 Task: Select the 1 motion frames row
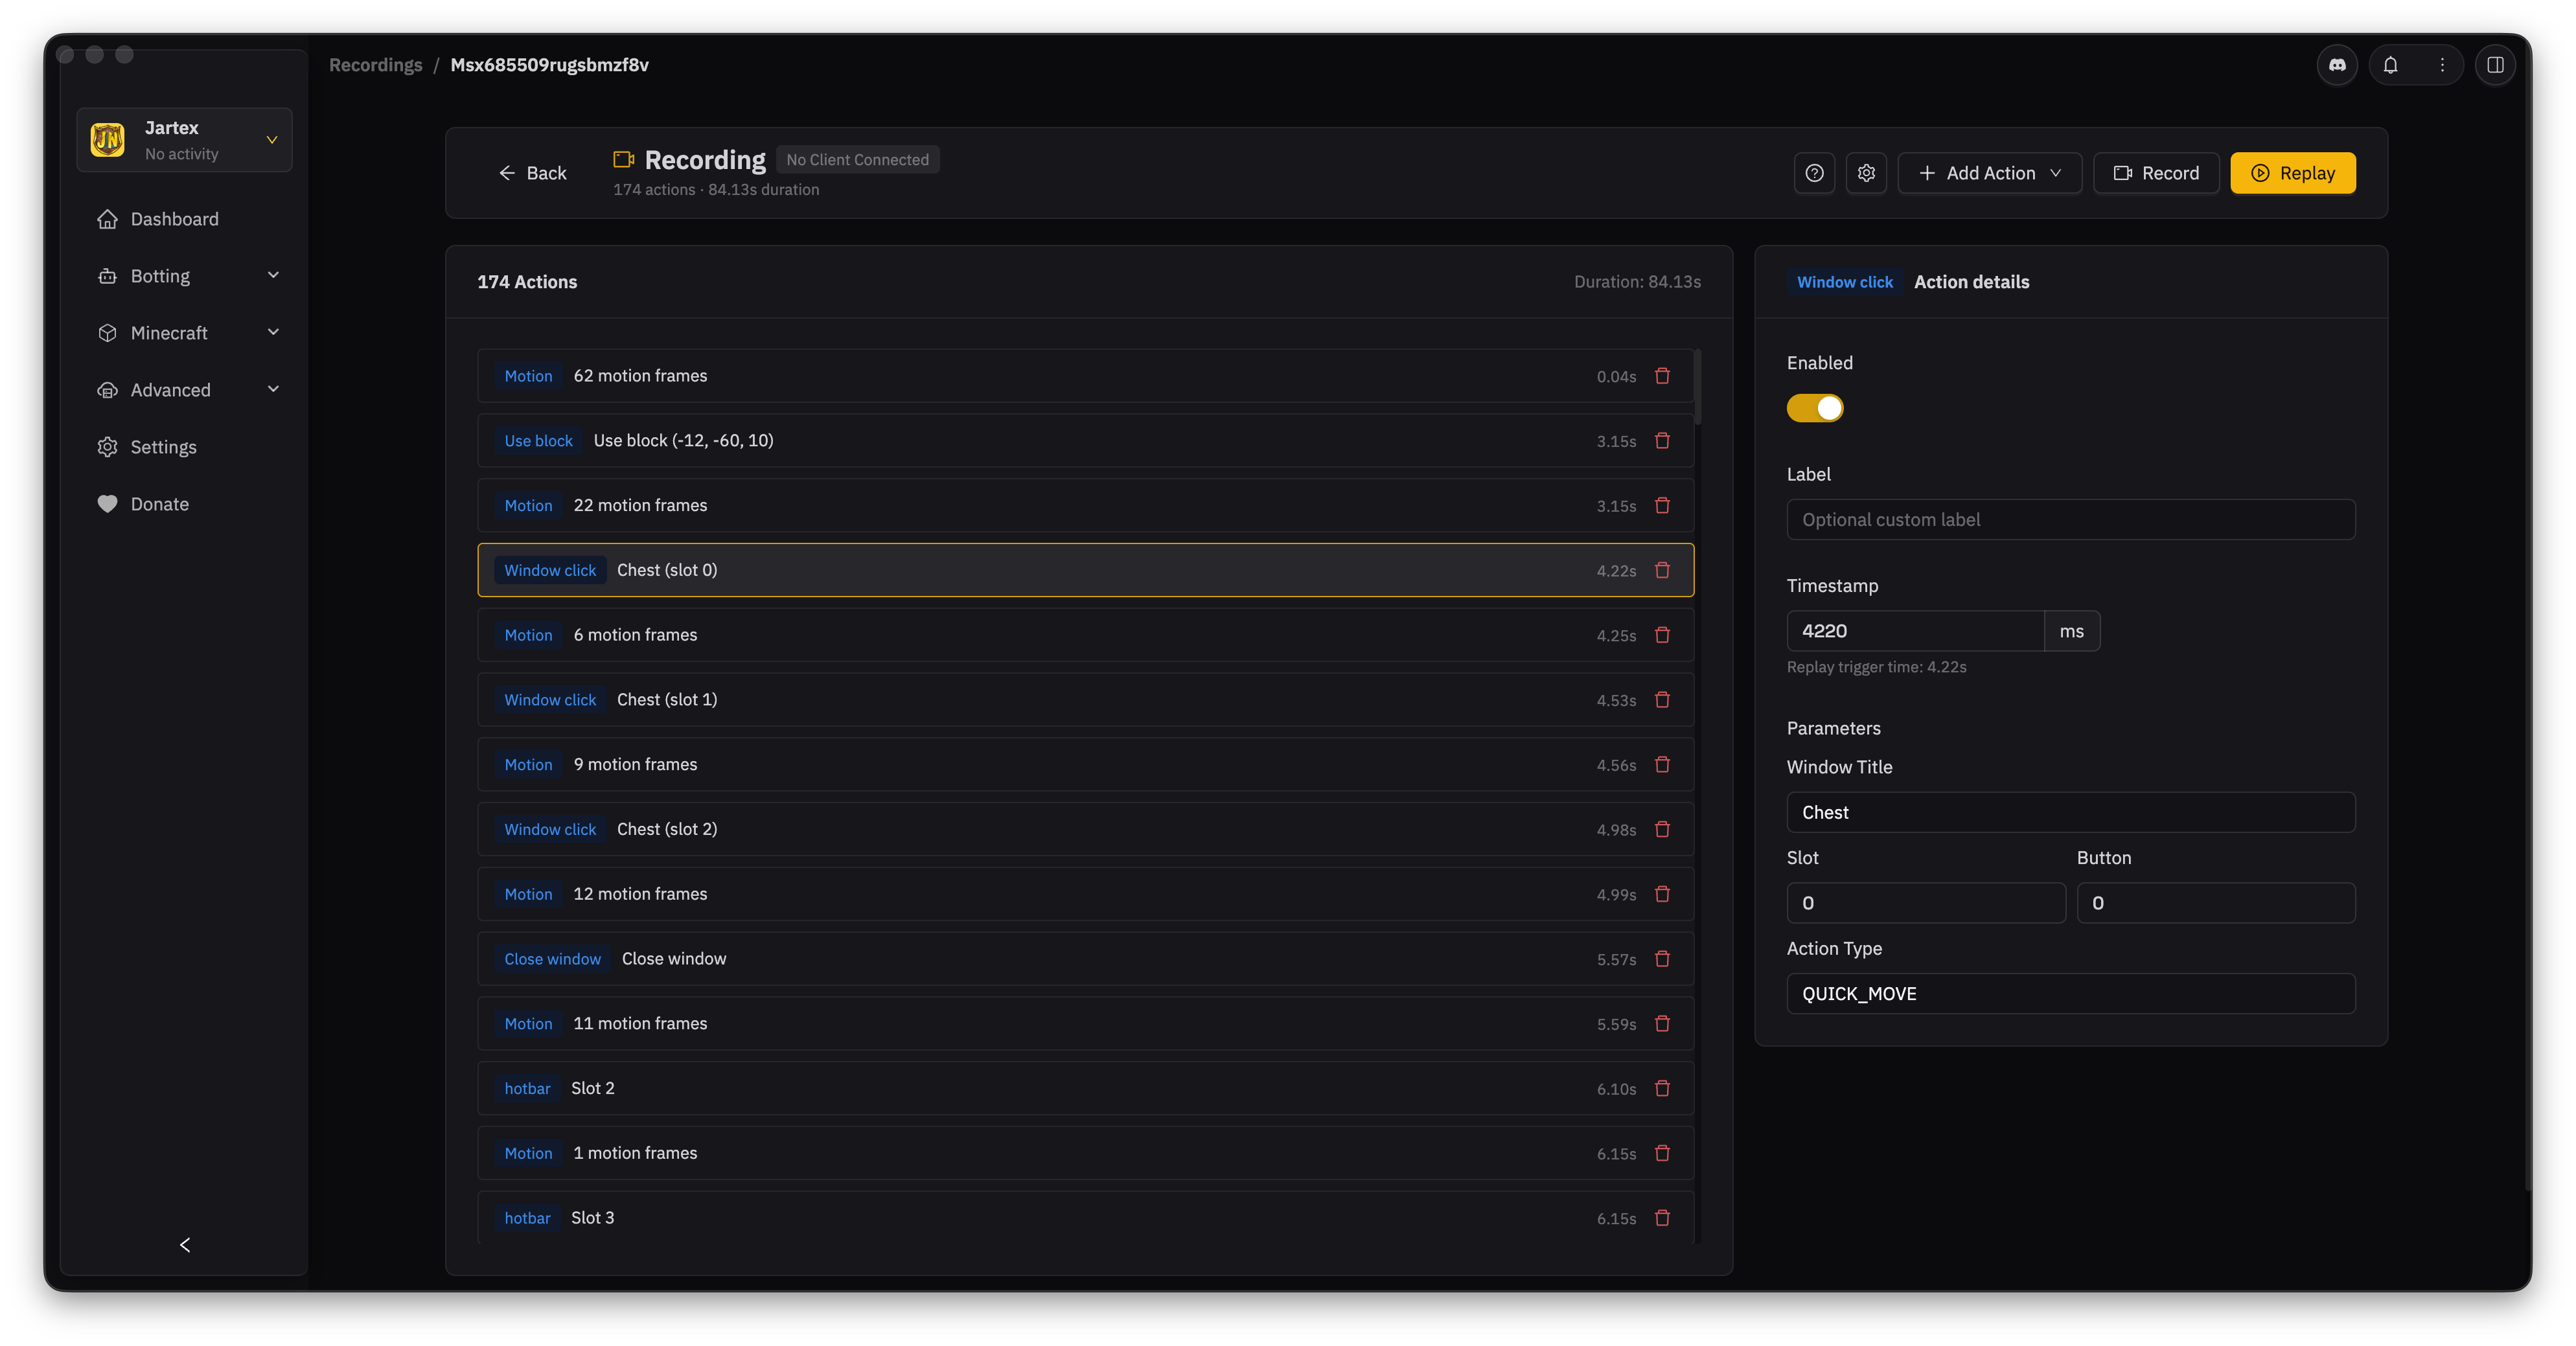(1085, 1153)
